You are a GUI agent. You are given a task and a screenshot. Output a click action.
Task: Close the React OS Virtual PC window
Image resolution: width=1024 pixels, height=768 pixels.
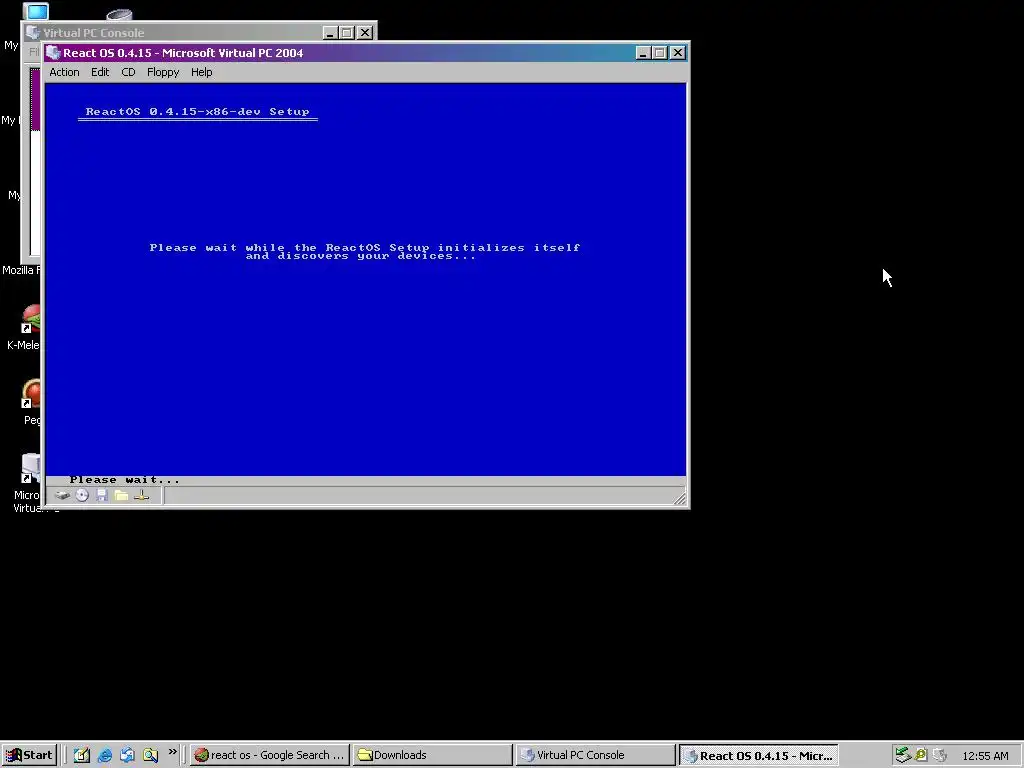678,53
